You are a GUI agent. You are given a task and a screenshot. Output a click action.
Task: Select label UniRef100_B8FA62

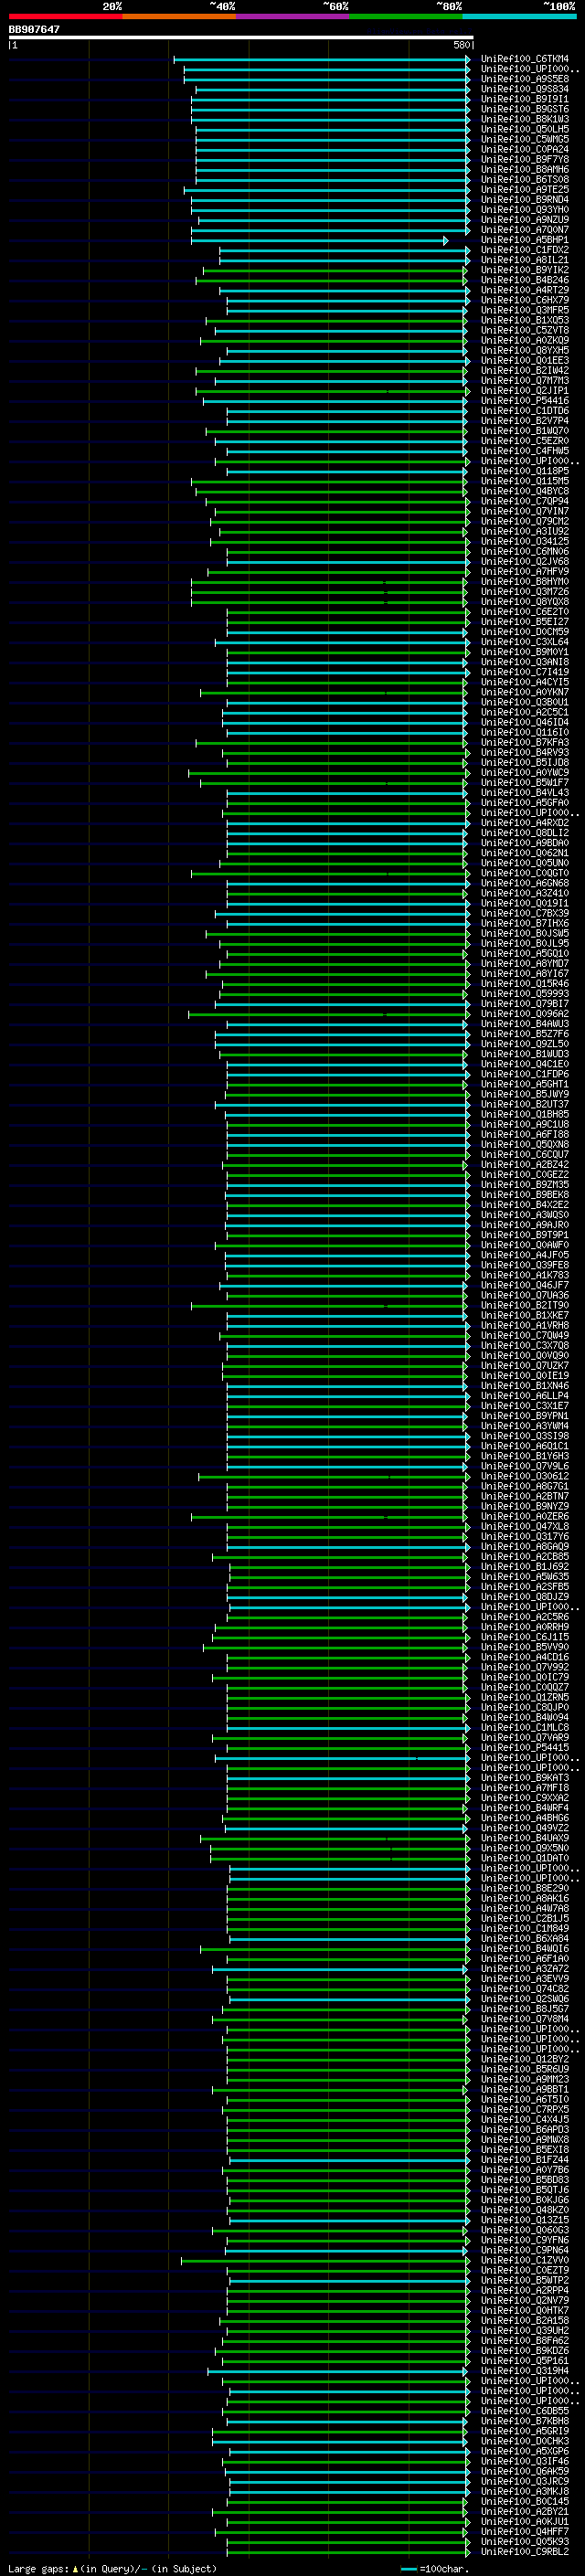524,2341
